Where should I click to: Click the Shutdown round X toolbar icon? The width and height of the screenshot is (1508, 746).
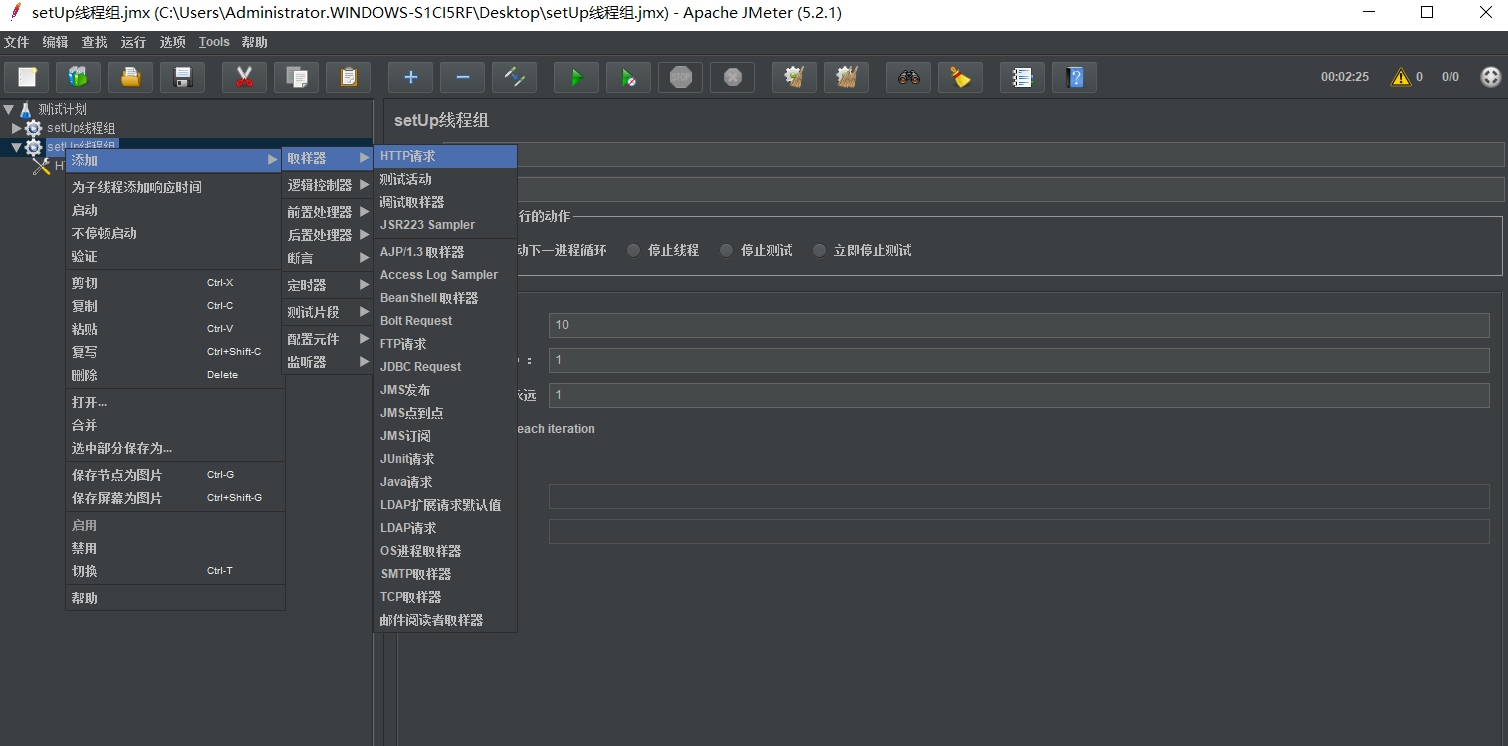[733, 77]
